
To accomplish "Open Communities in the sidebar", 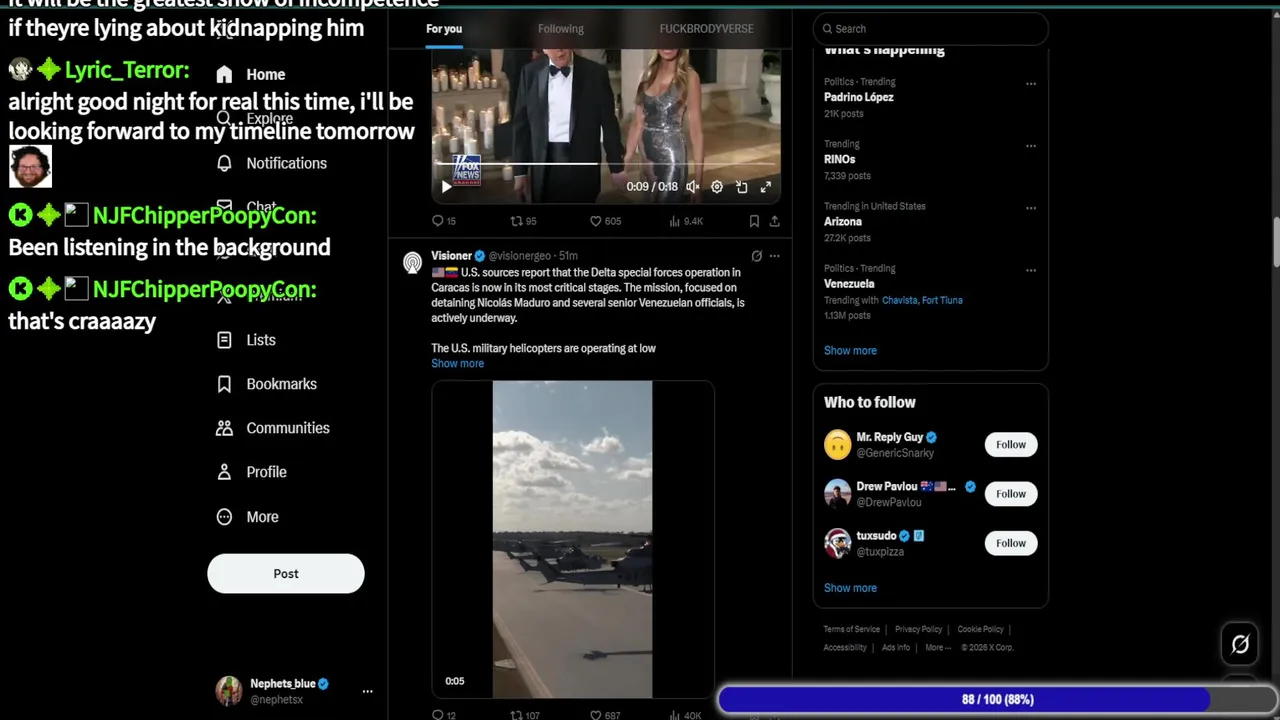I will (273, 428).
